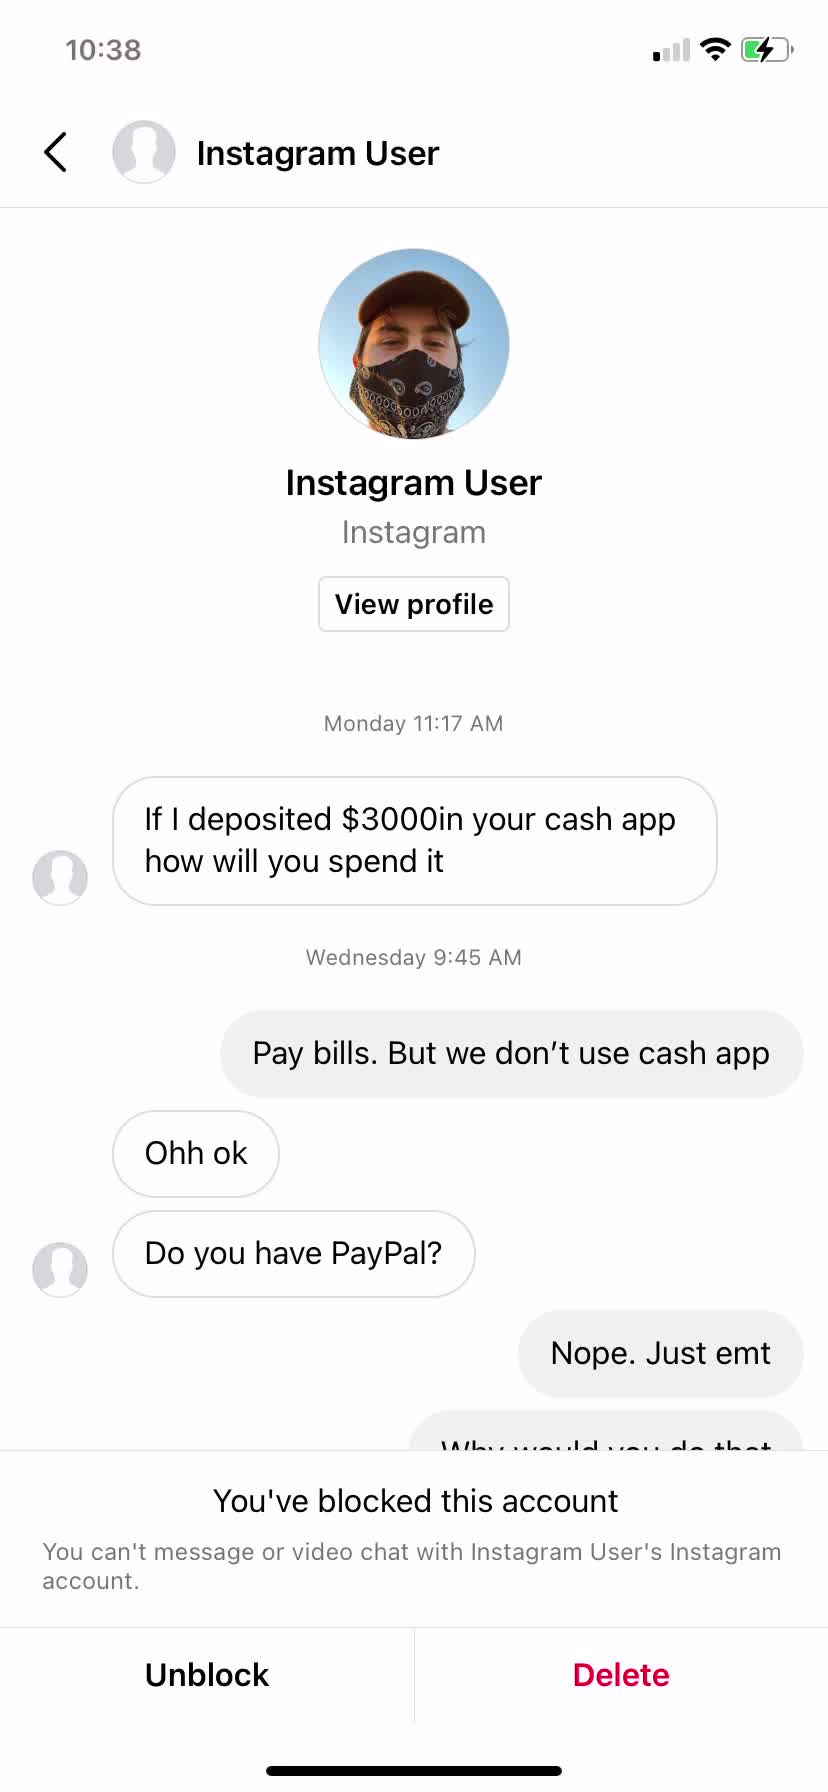Tap avatar beside the PayPal message

60,1270
